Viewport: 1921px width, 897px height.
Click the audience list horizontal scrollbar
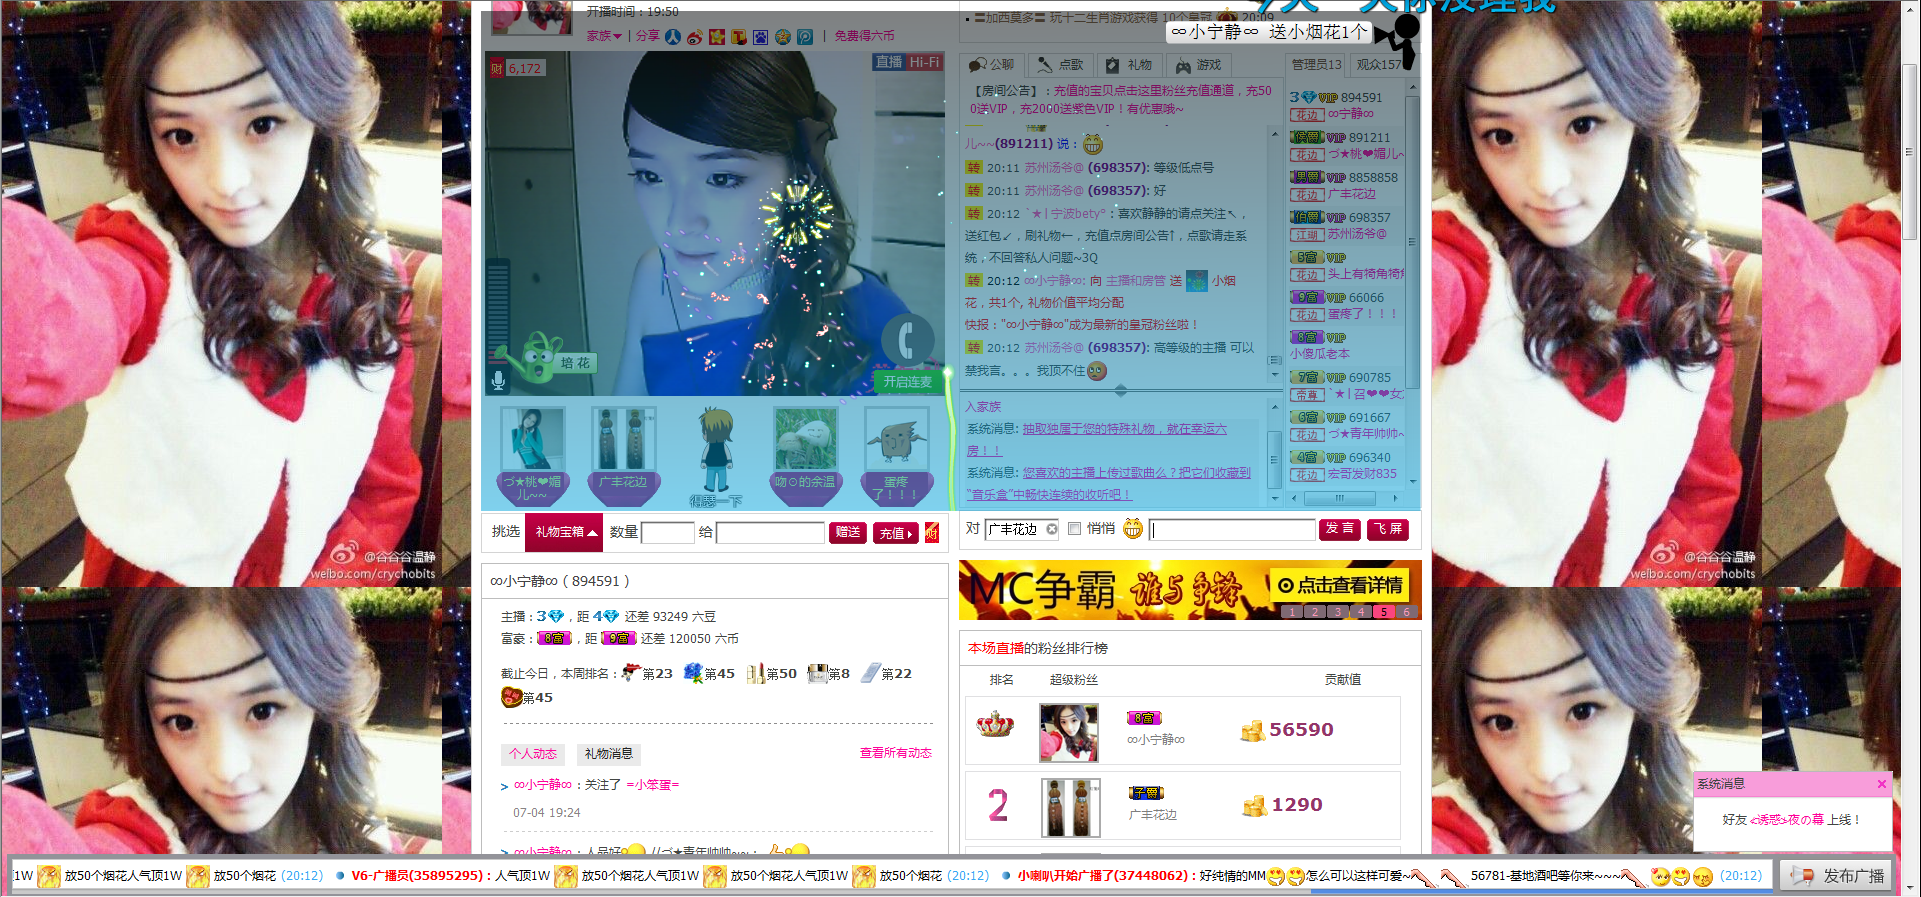[1340, 497]
